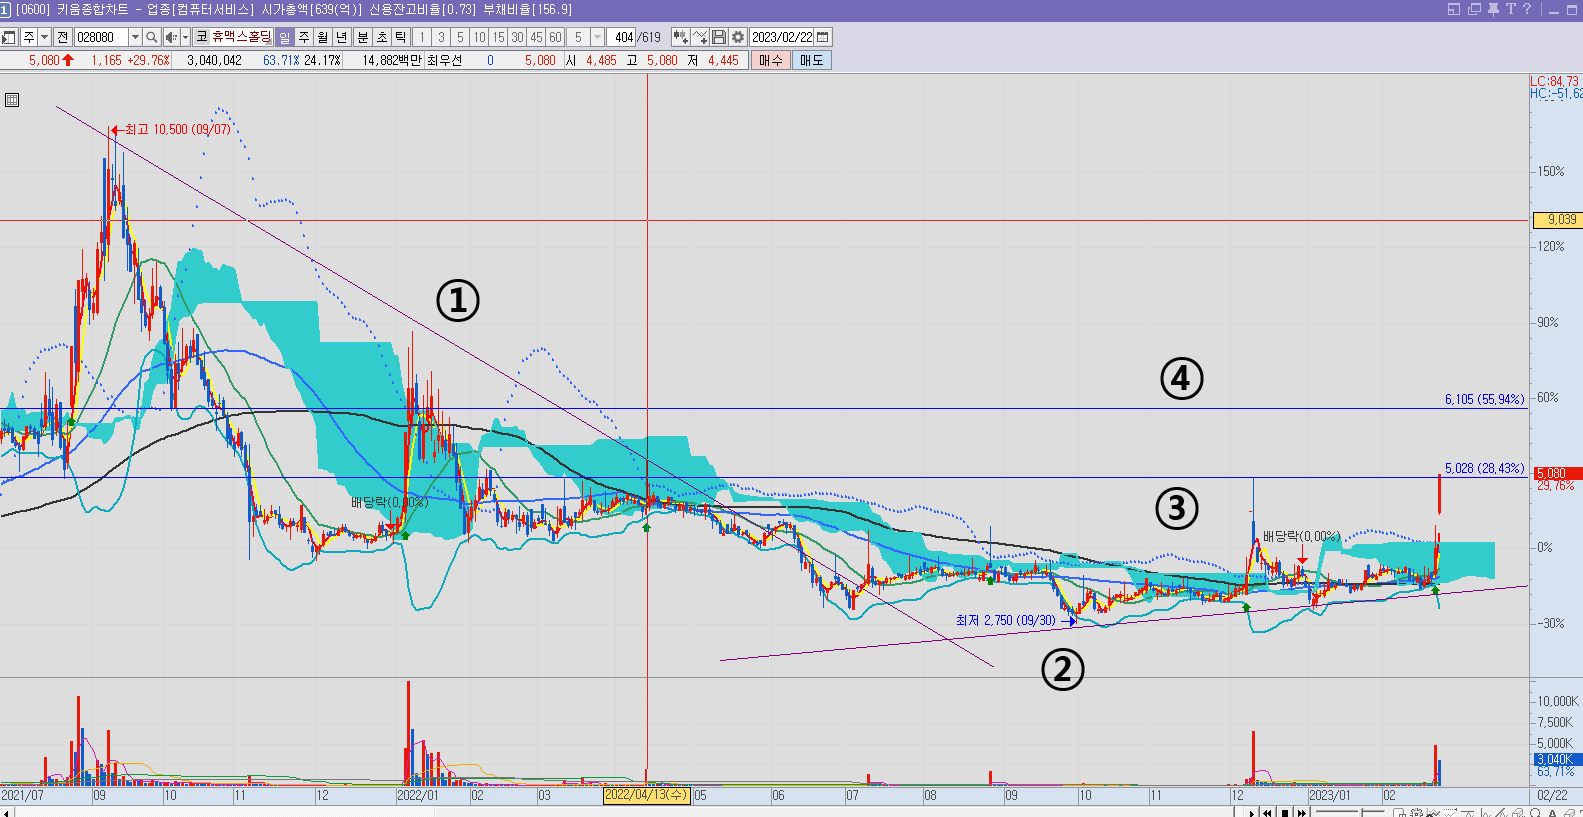This screenshot has height=817, width=1583.
Task: Pin the window with pushpin icon
Action: [1492, 9]
